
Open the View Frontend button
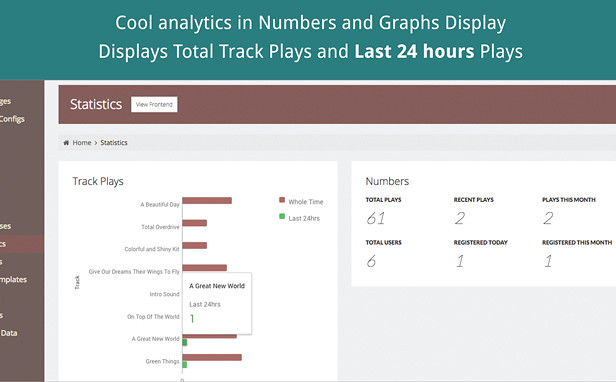click(x=154, y=105)
